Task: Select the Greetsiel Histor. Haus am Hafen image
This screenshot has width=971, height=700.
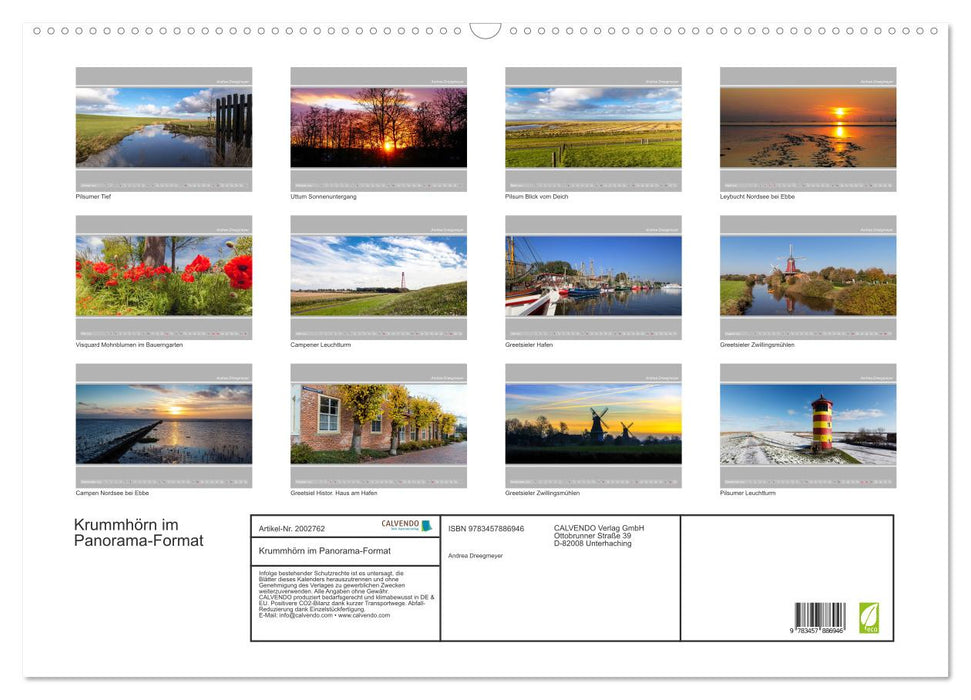Action: 378,422
